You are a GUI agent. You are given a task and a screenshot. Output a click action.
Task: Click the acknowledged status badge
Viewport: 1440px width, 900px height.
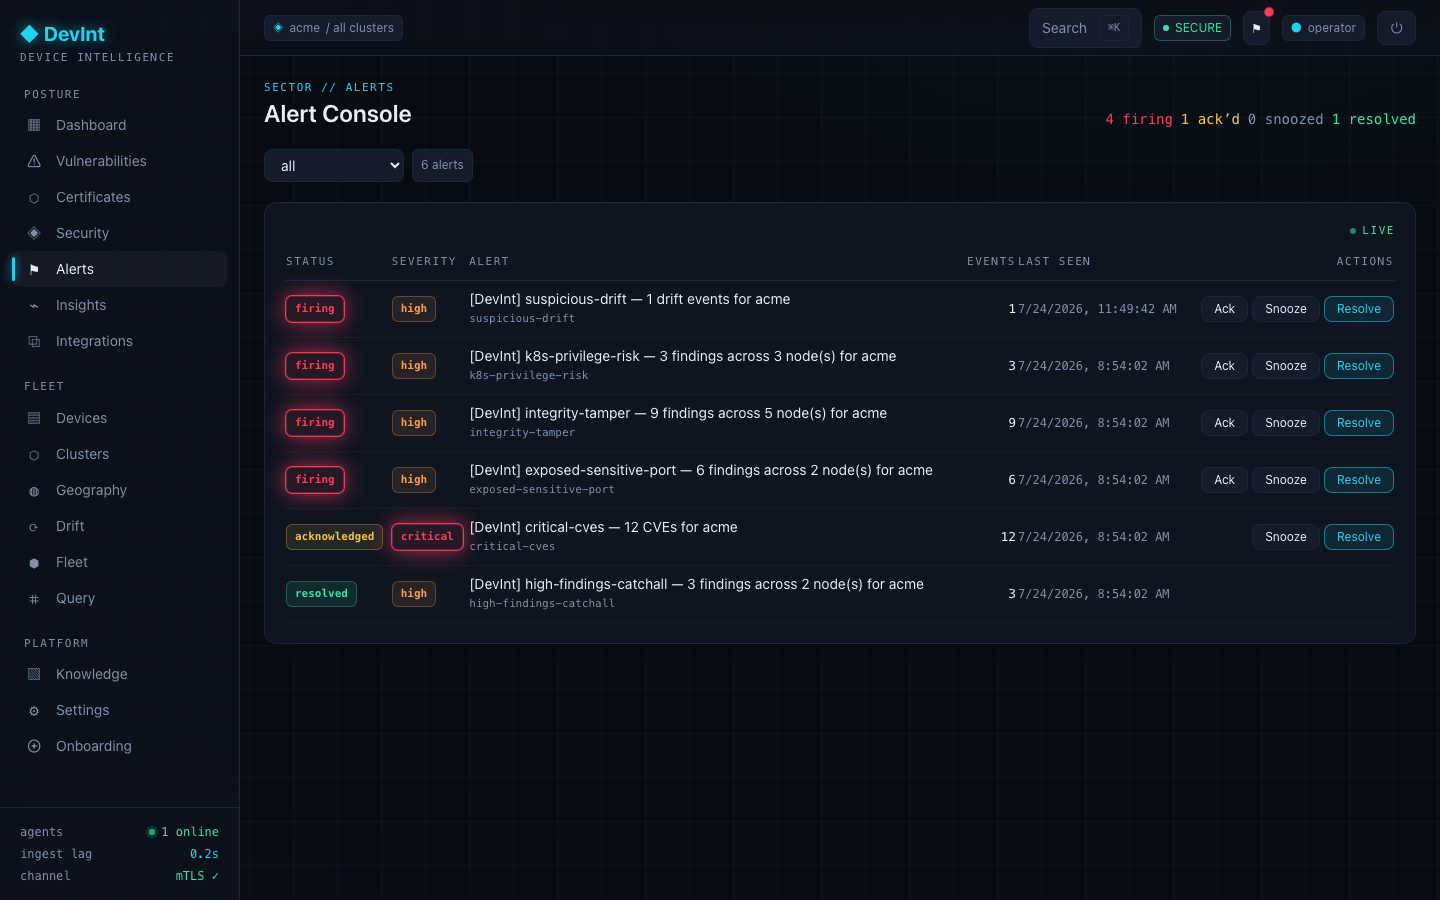[334, 537]
